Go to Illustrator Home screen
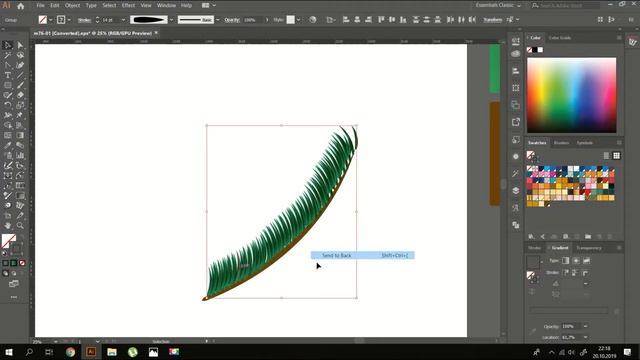Screen dimensions: 640x360 click(20, 6)
